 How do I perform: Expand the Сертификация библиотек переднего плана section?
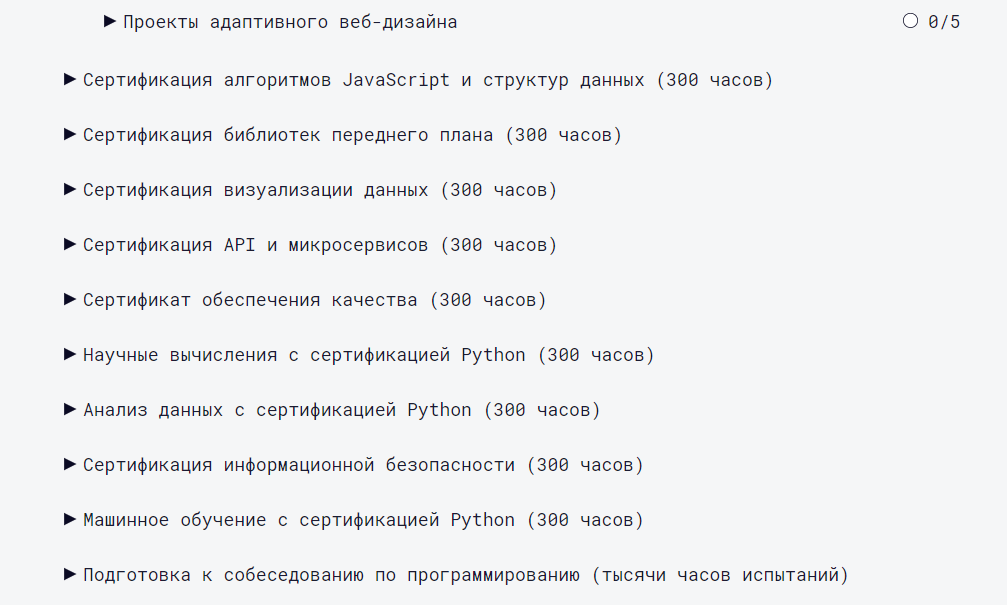(x=70, y=135)
